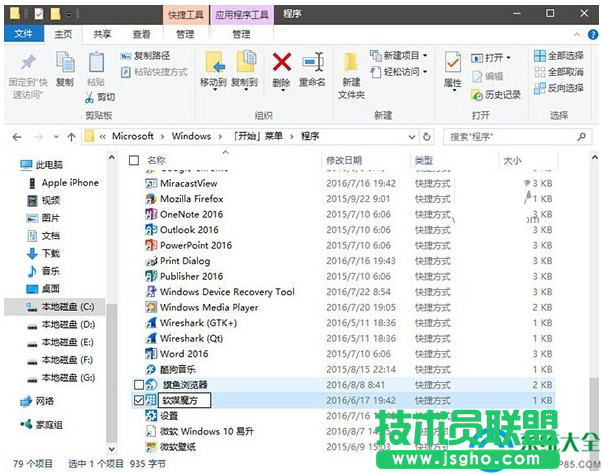
Task: Click 全部取消 button
Action: pyautogui.click(x=559, y=72)
